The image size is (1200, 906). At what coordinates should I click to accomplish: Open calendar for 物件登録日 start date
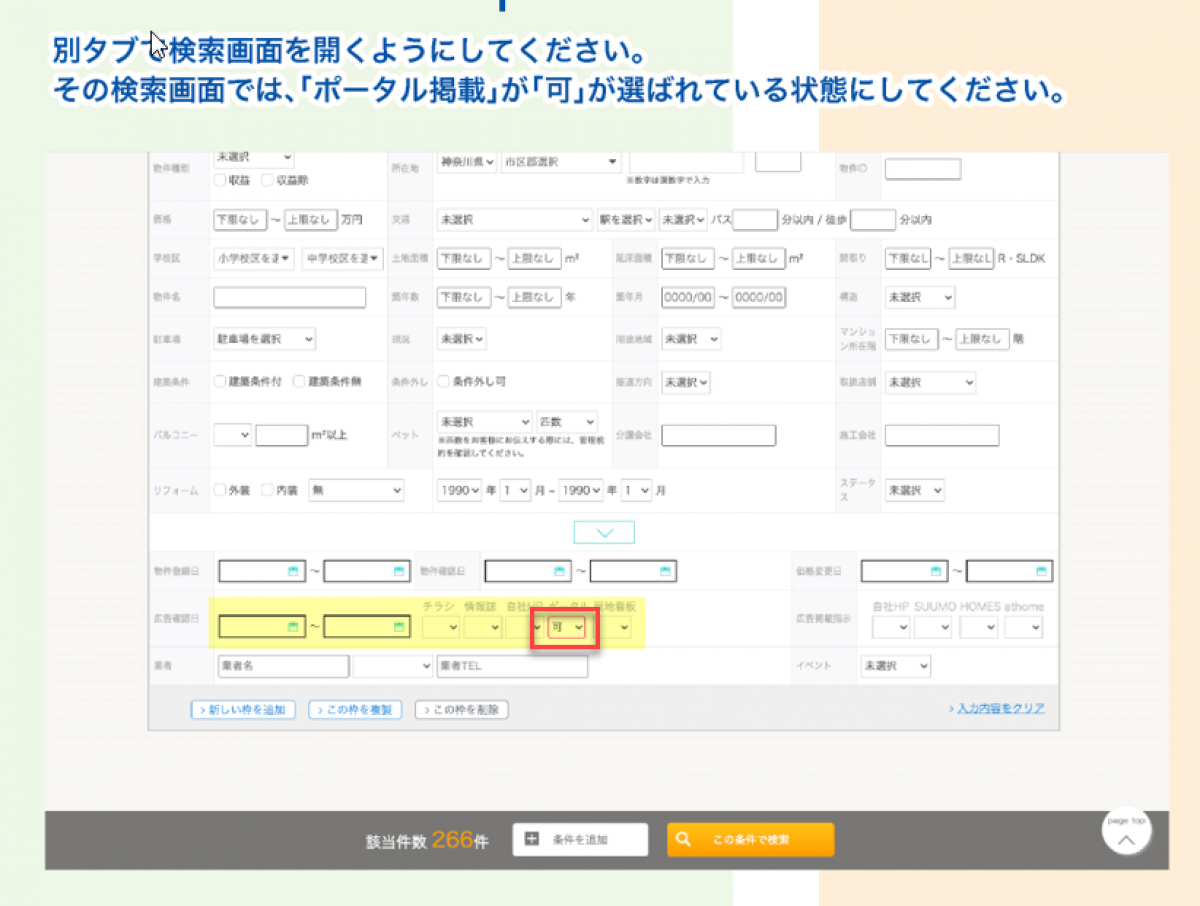pyautogui.click(x=294, y=571)
